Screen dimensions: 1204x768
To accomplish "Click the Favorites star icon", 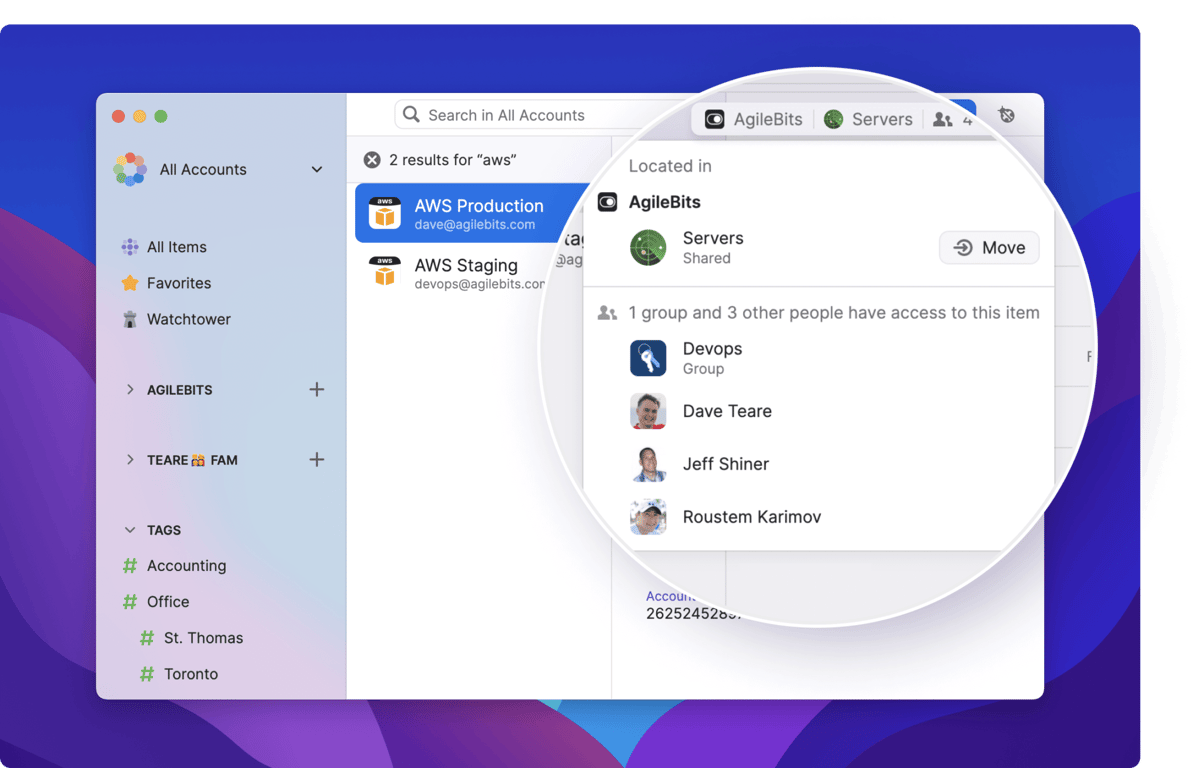I will click(x=130, y=283).
